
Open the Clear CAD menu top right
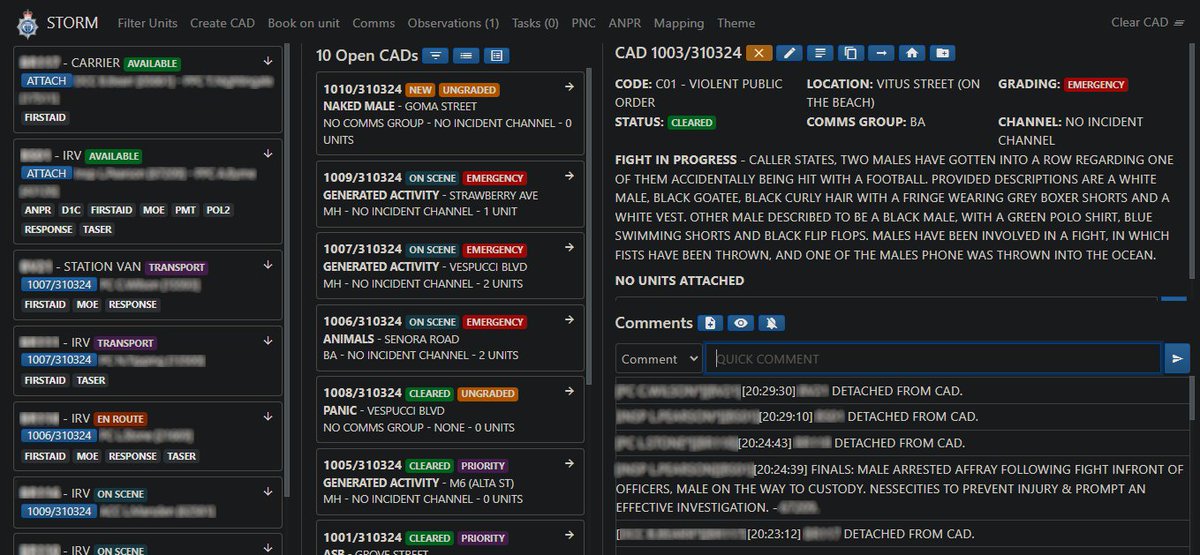[x=1148, y=22]
